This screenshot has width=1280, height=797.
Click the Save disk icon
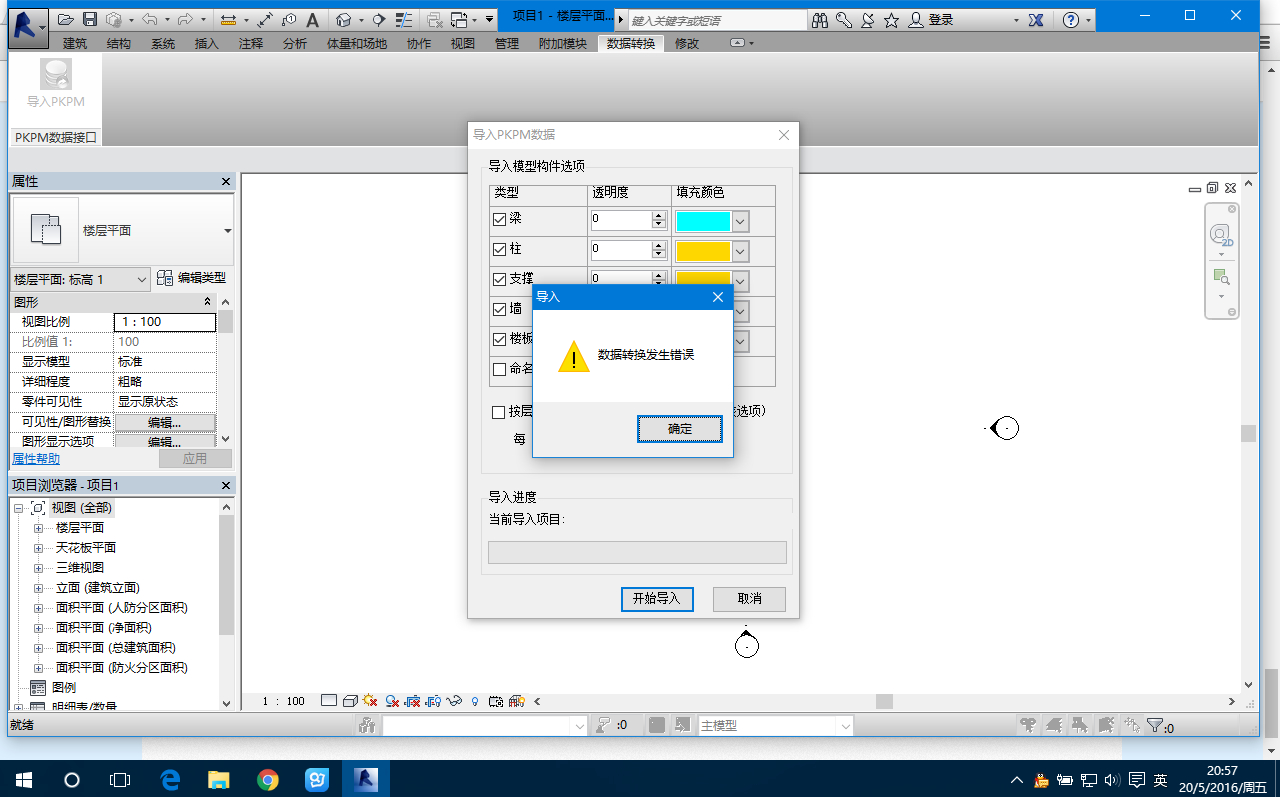click(x=90, y=19)
